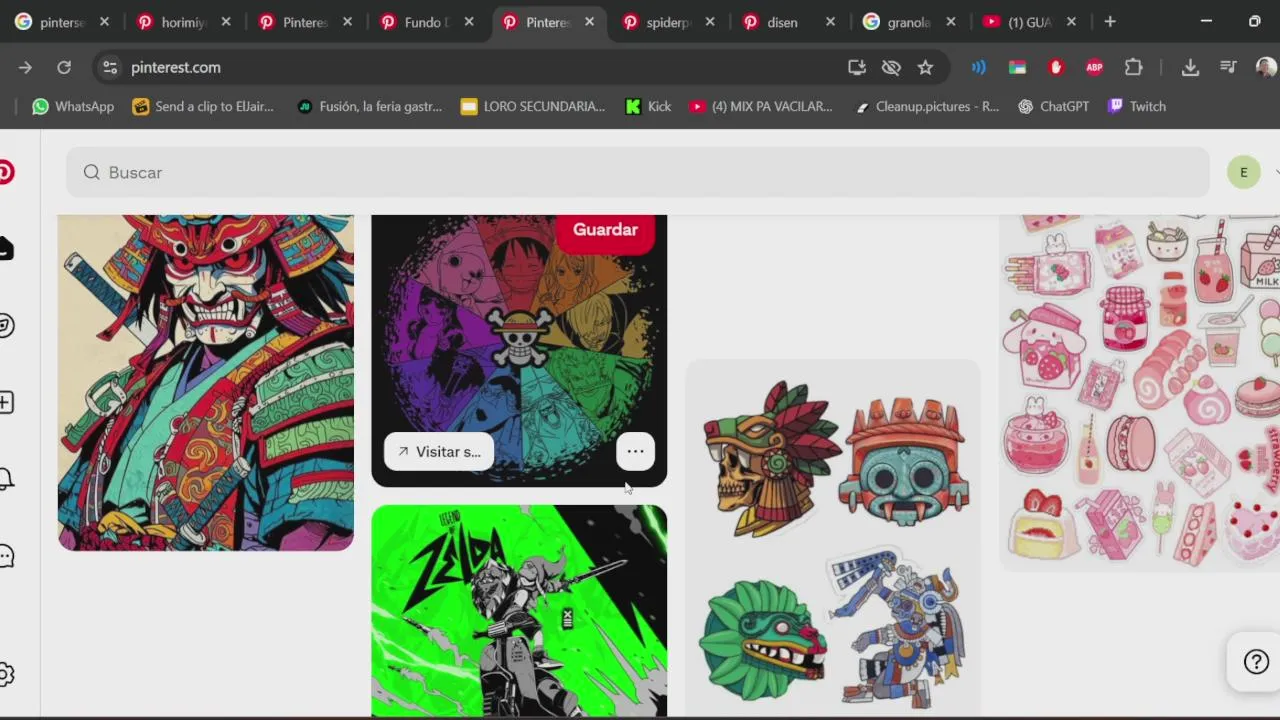Click the profile avatar with letter E
This screenshot has width=1280, height=720.
pos(1243,172)
